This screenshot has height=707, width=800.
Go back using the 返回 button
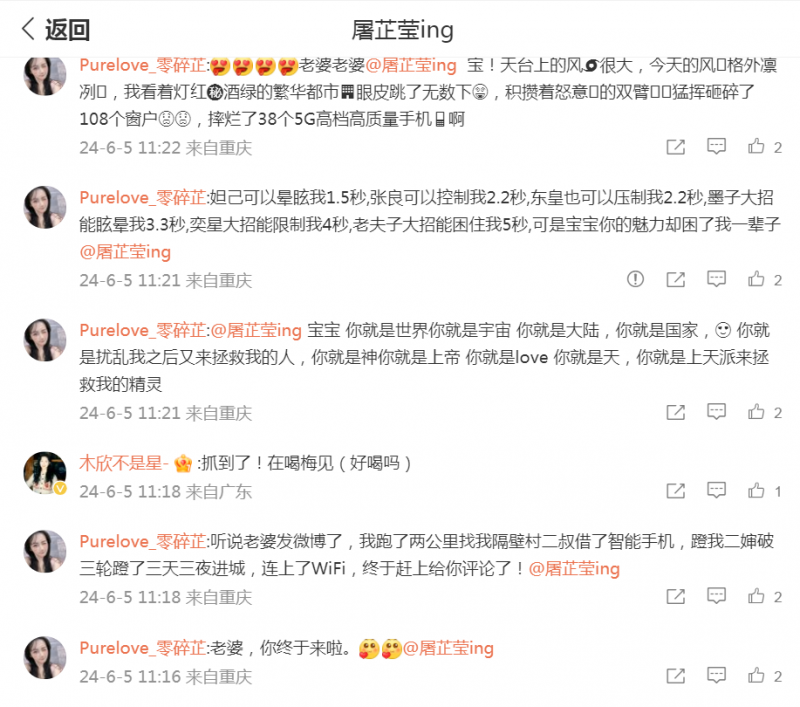tap(56, 29)
